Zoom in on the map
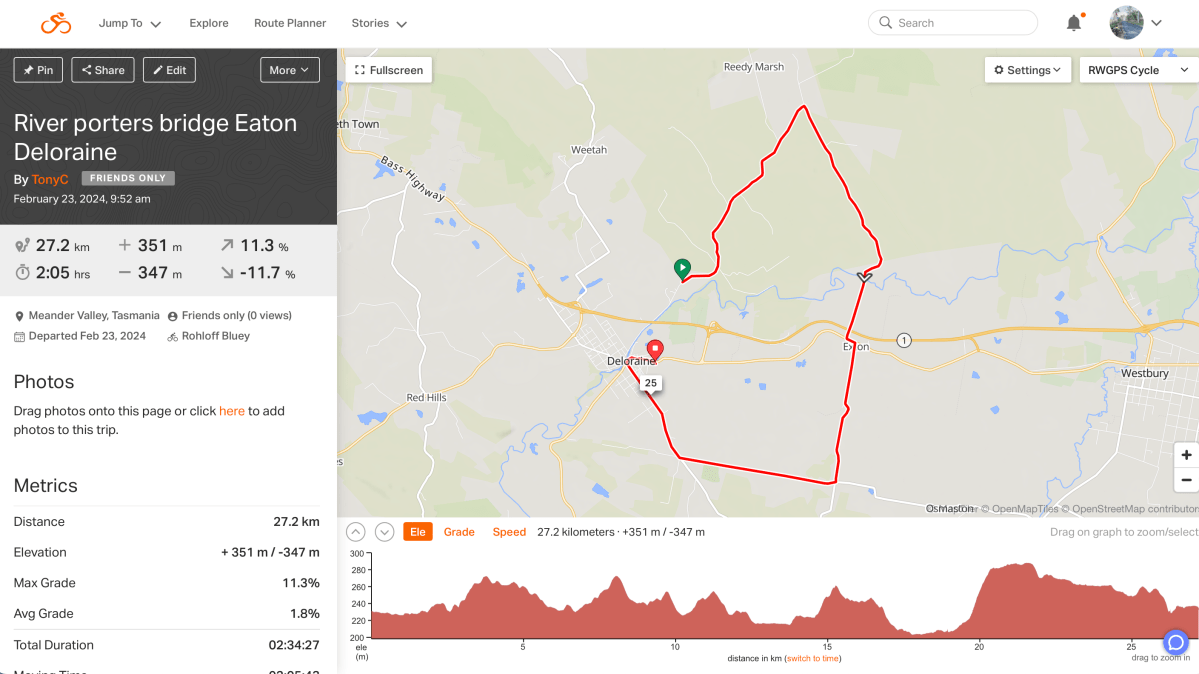Image resolution: width=1199 pixels, height=674 pixels. click(1187, 455)
